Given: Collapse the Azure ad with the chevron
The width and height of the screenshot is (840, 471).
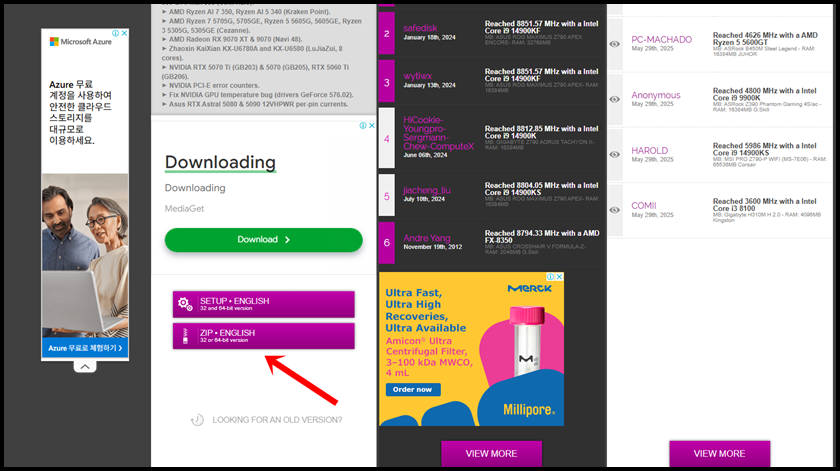Looking at the screenshot, I should [x=85, y=367].
